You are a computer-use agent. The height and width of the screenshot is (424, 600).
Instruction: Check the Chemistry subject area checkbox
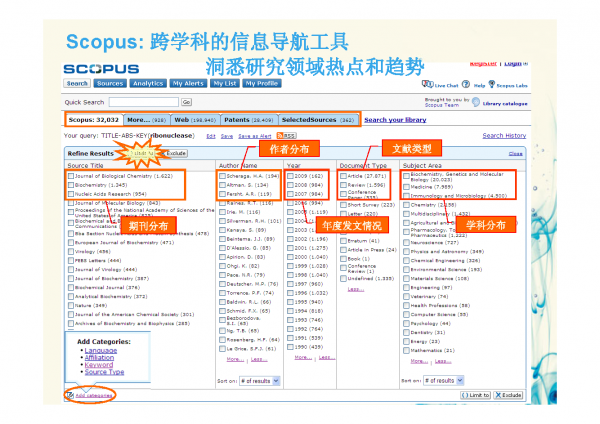[x=406, y=205]
